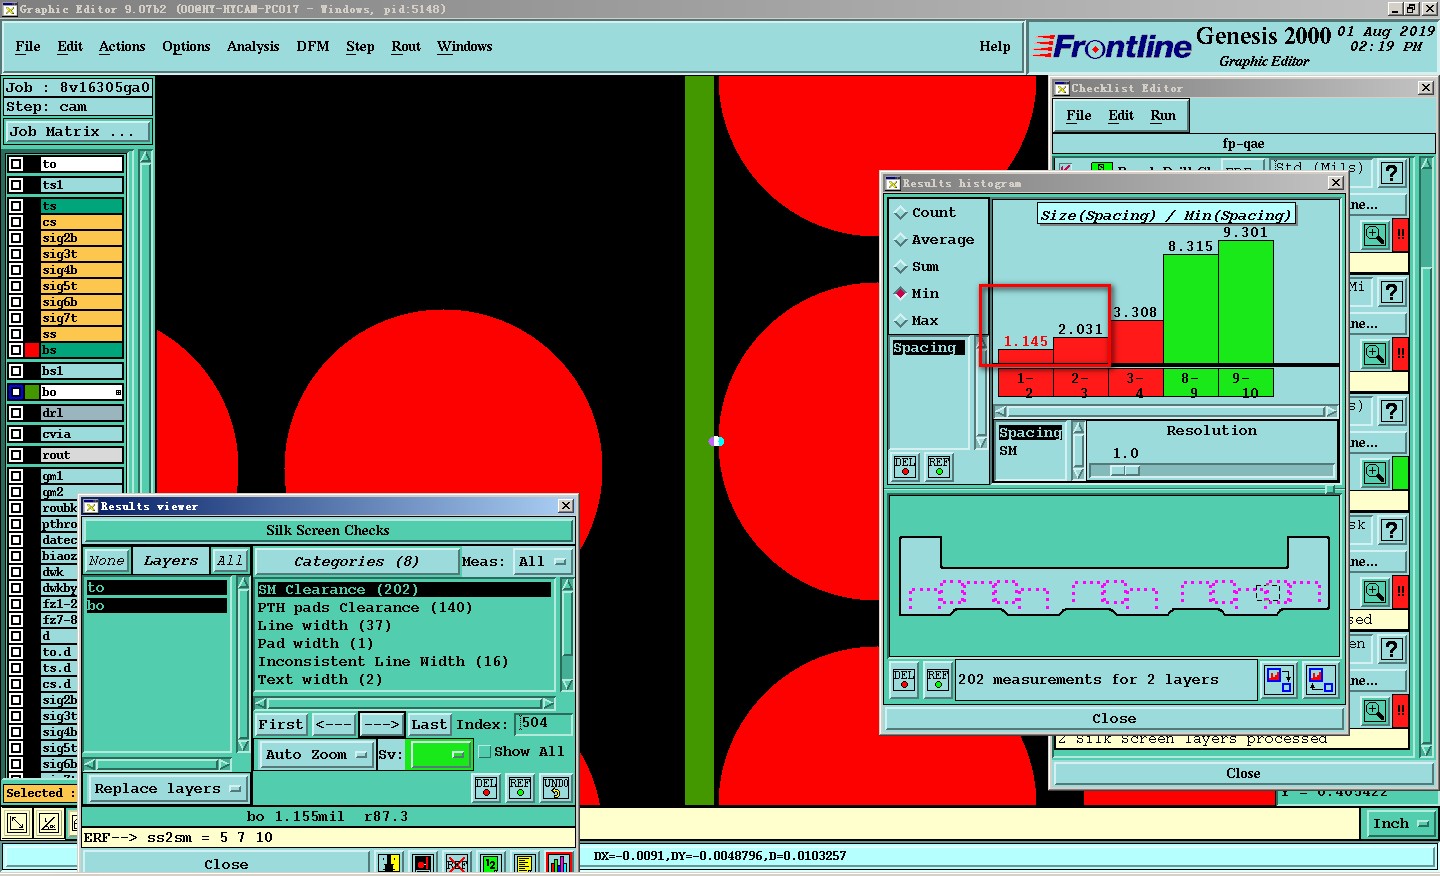Click REF icon left of '202 measurements' text
Image resolution: width=1440 pixels, height=876 pixels.
[x=938, y=680]
